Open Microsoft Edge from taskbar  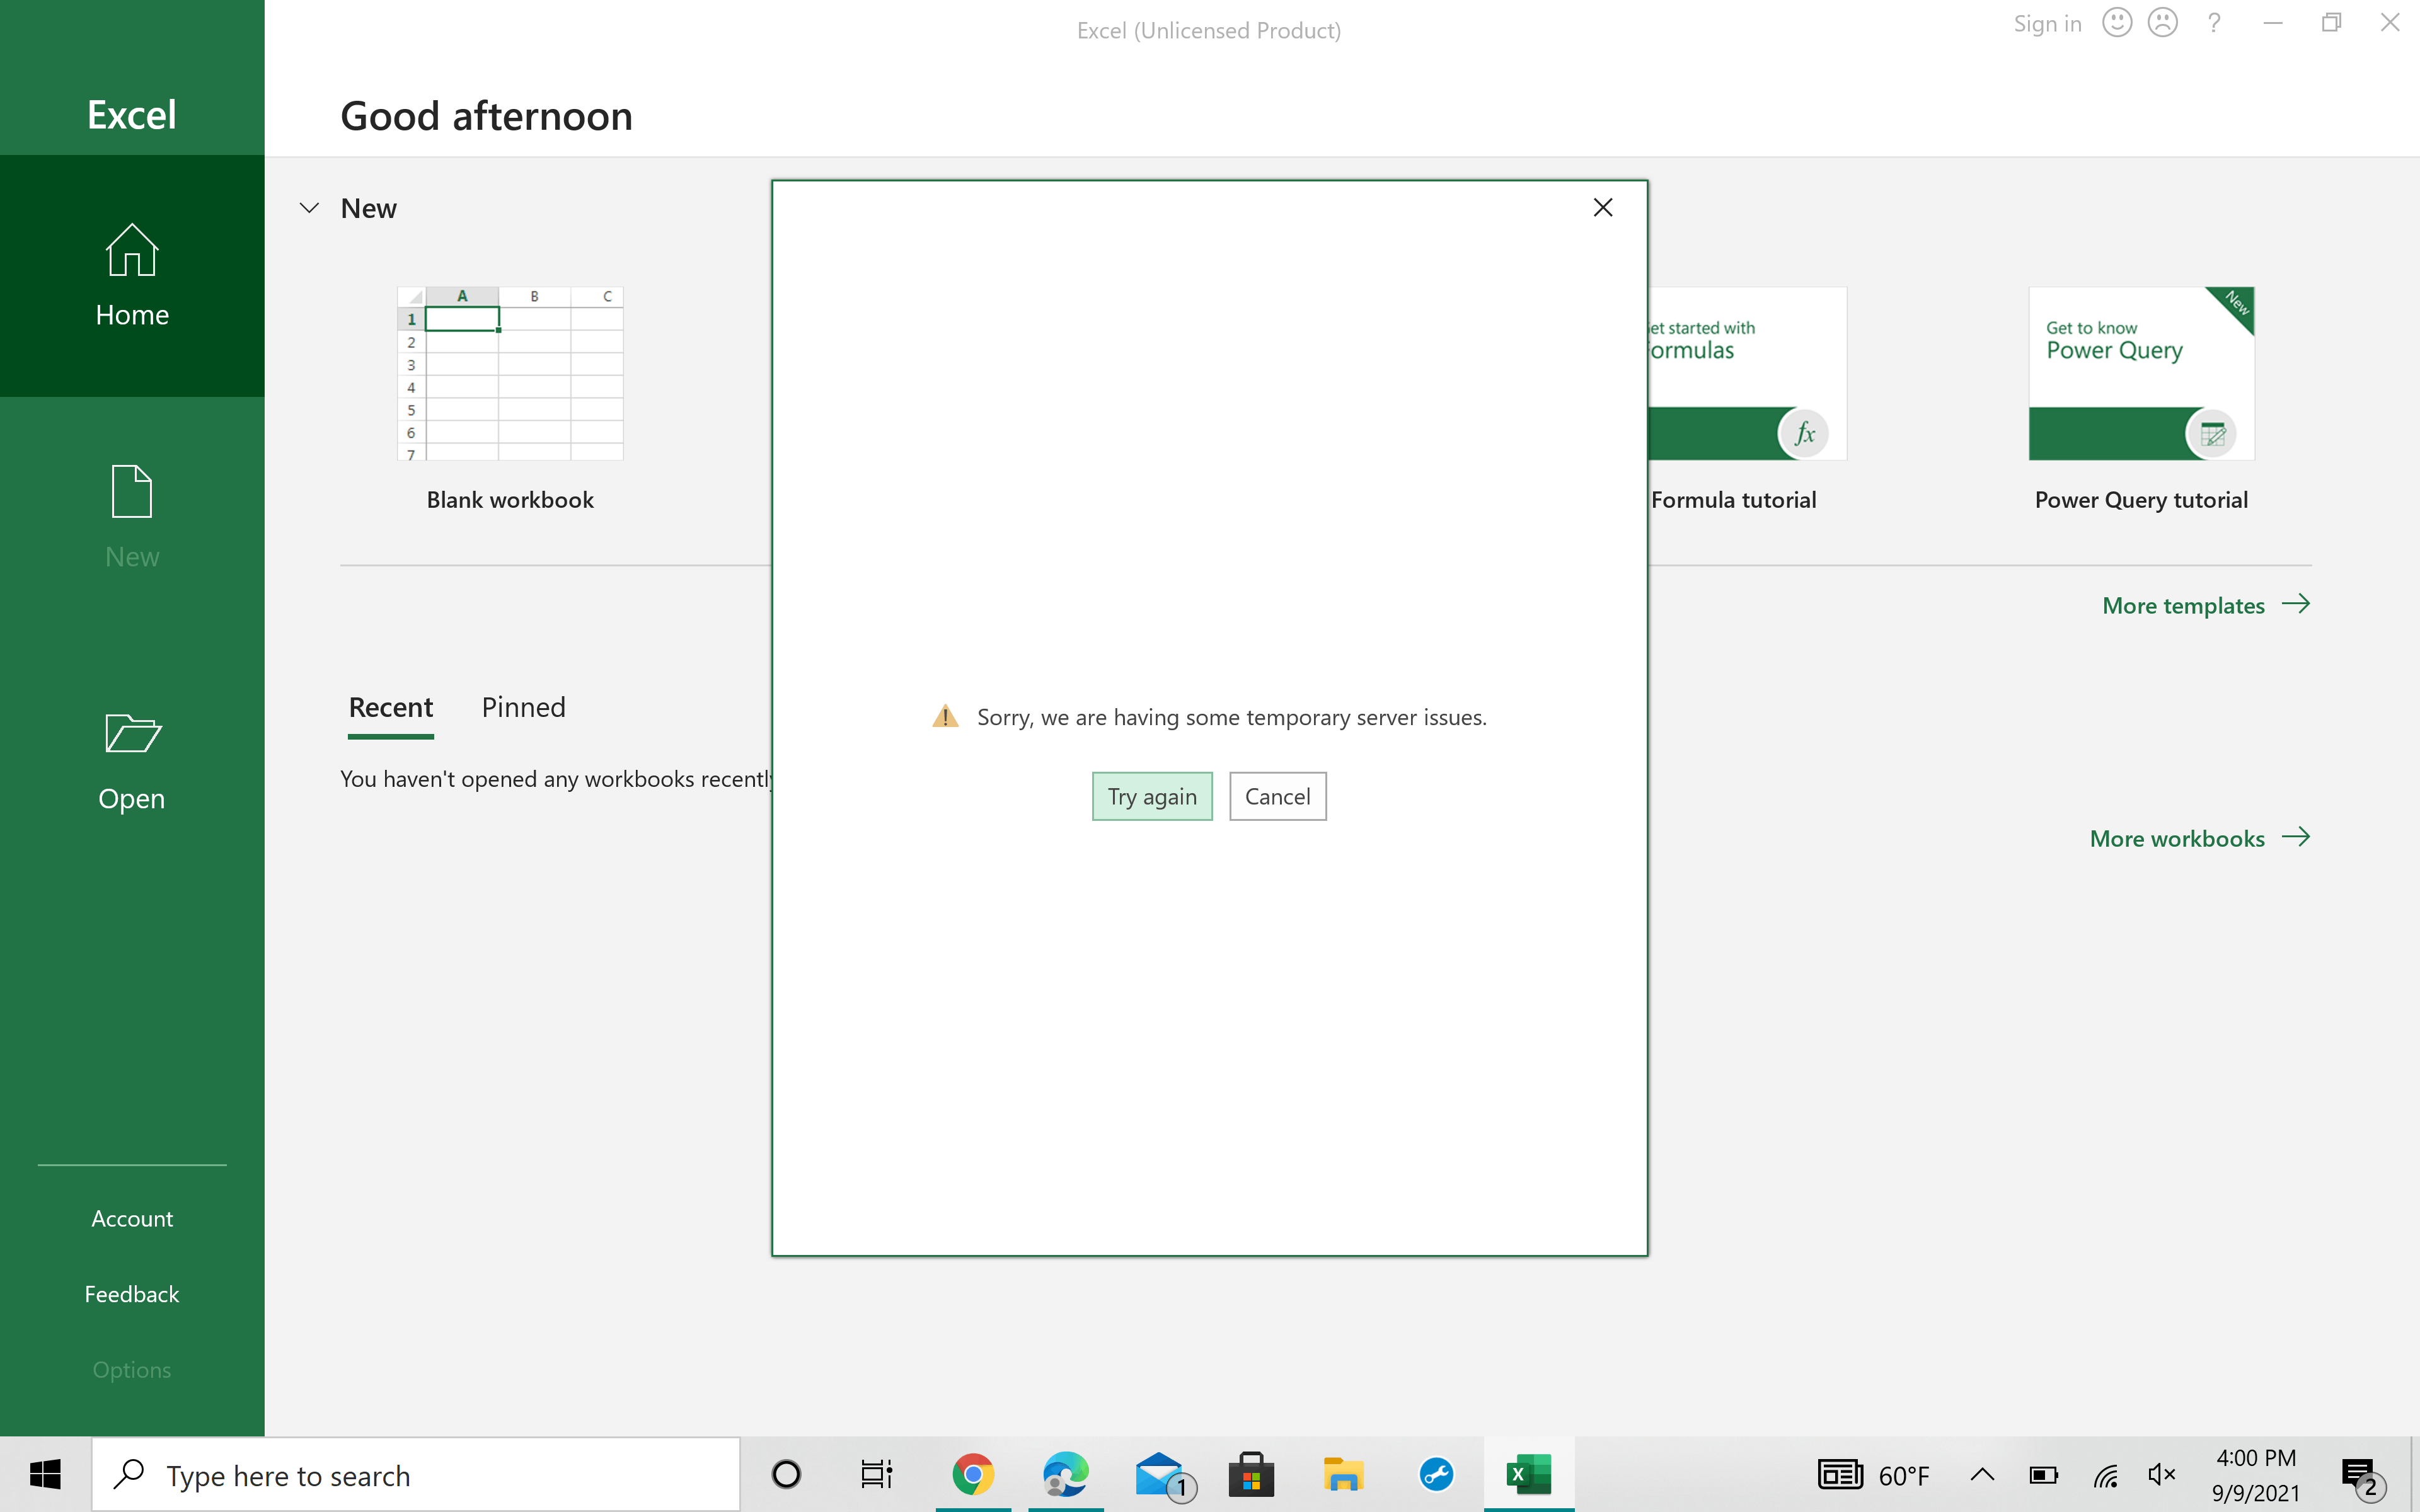[1065, 1474]
